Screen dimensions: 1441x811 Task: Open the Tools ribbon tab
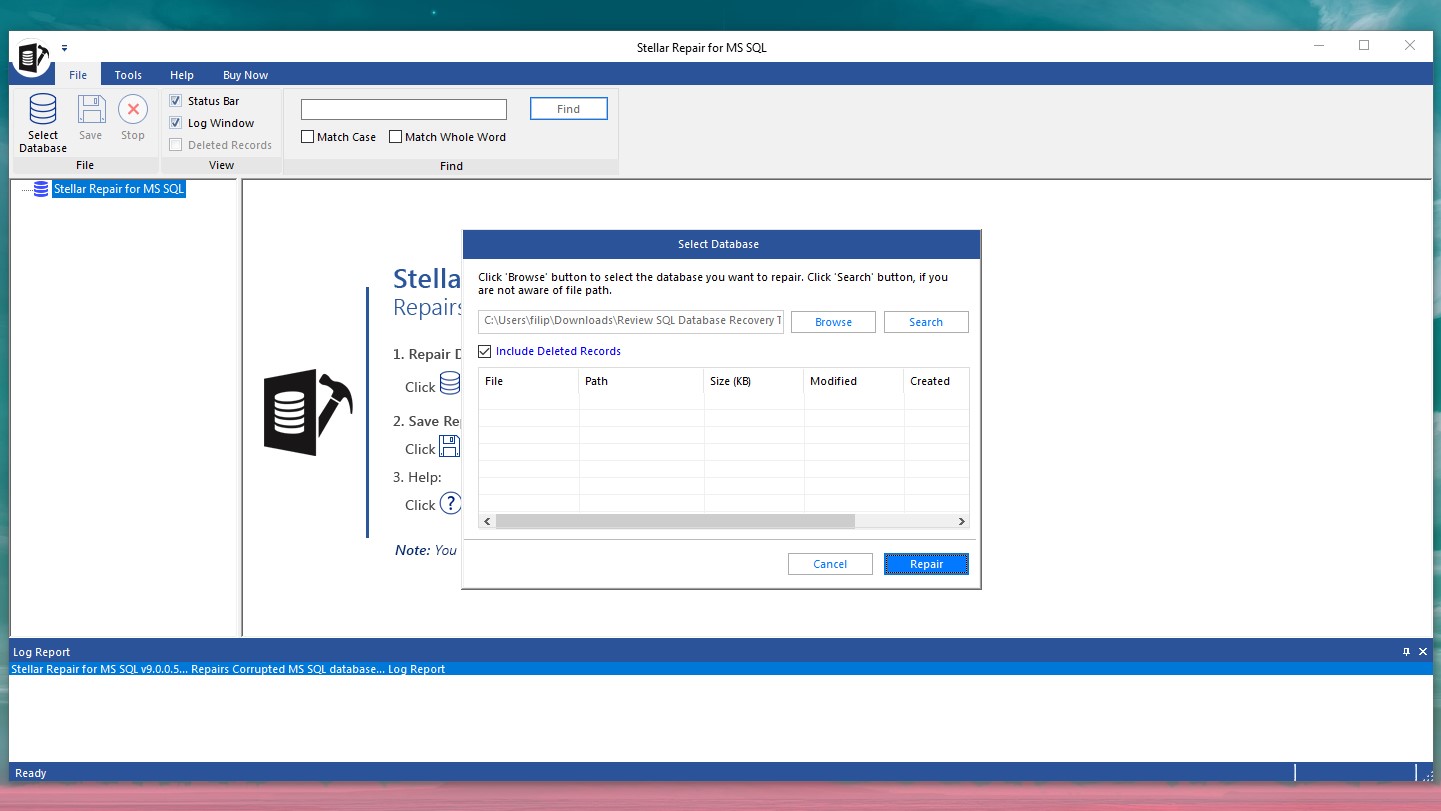(128, 75)
